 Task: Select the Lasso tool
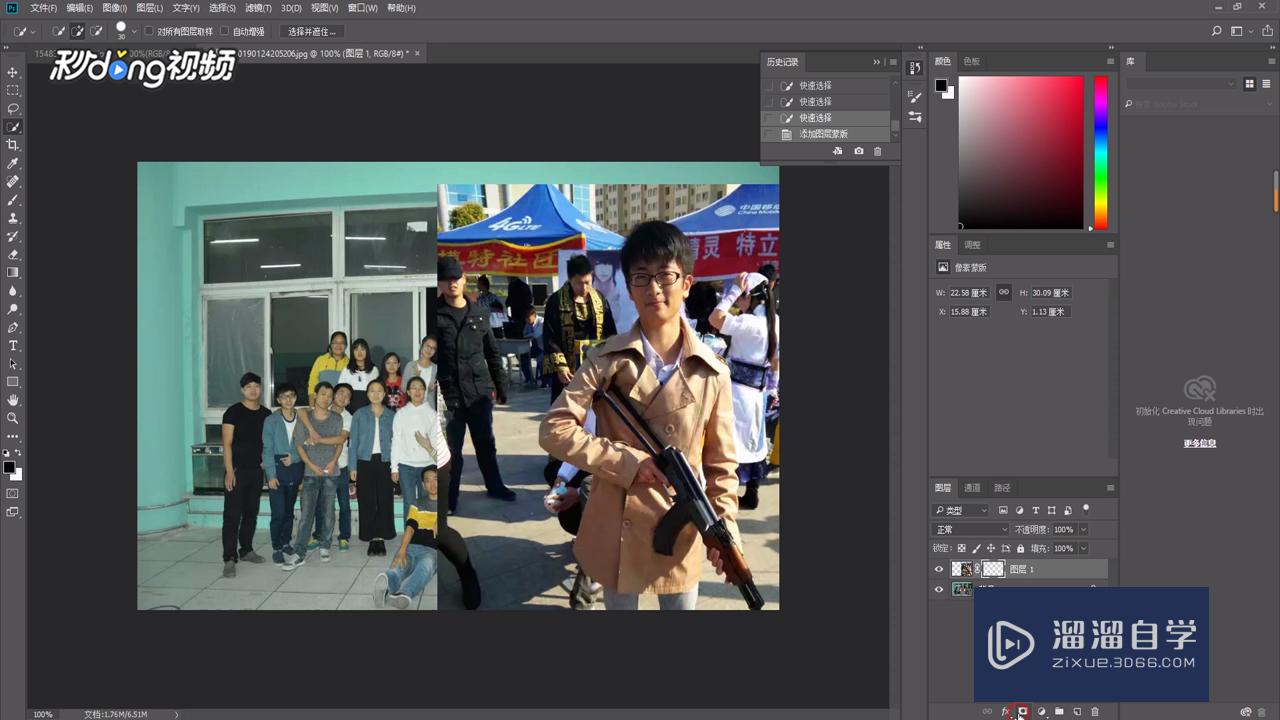coord(13,108)
